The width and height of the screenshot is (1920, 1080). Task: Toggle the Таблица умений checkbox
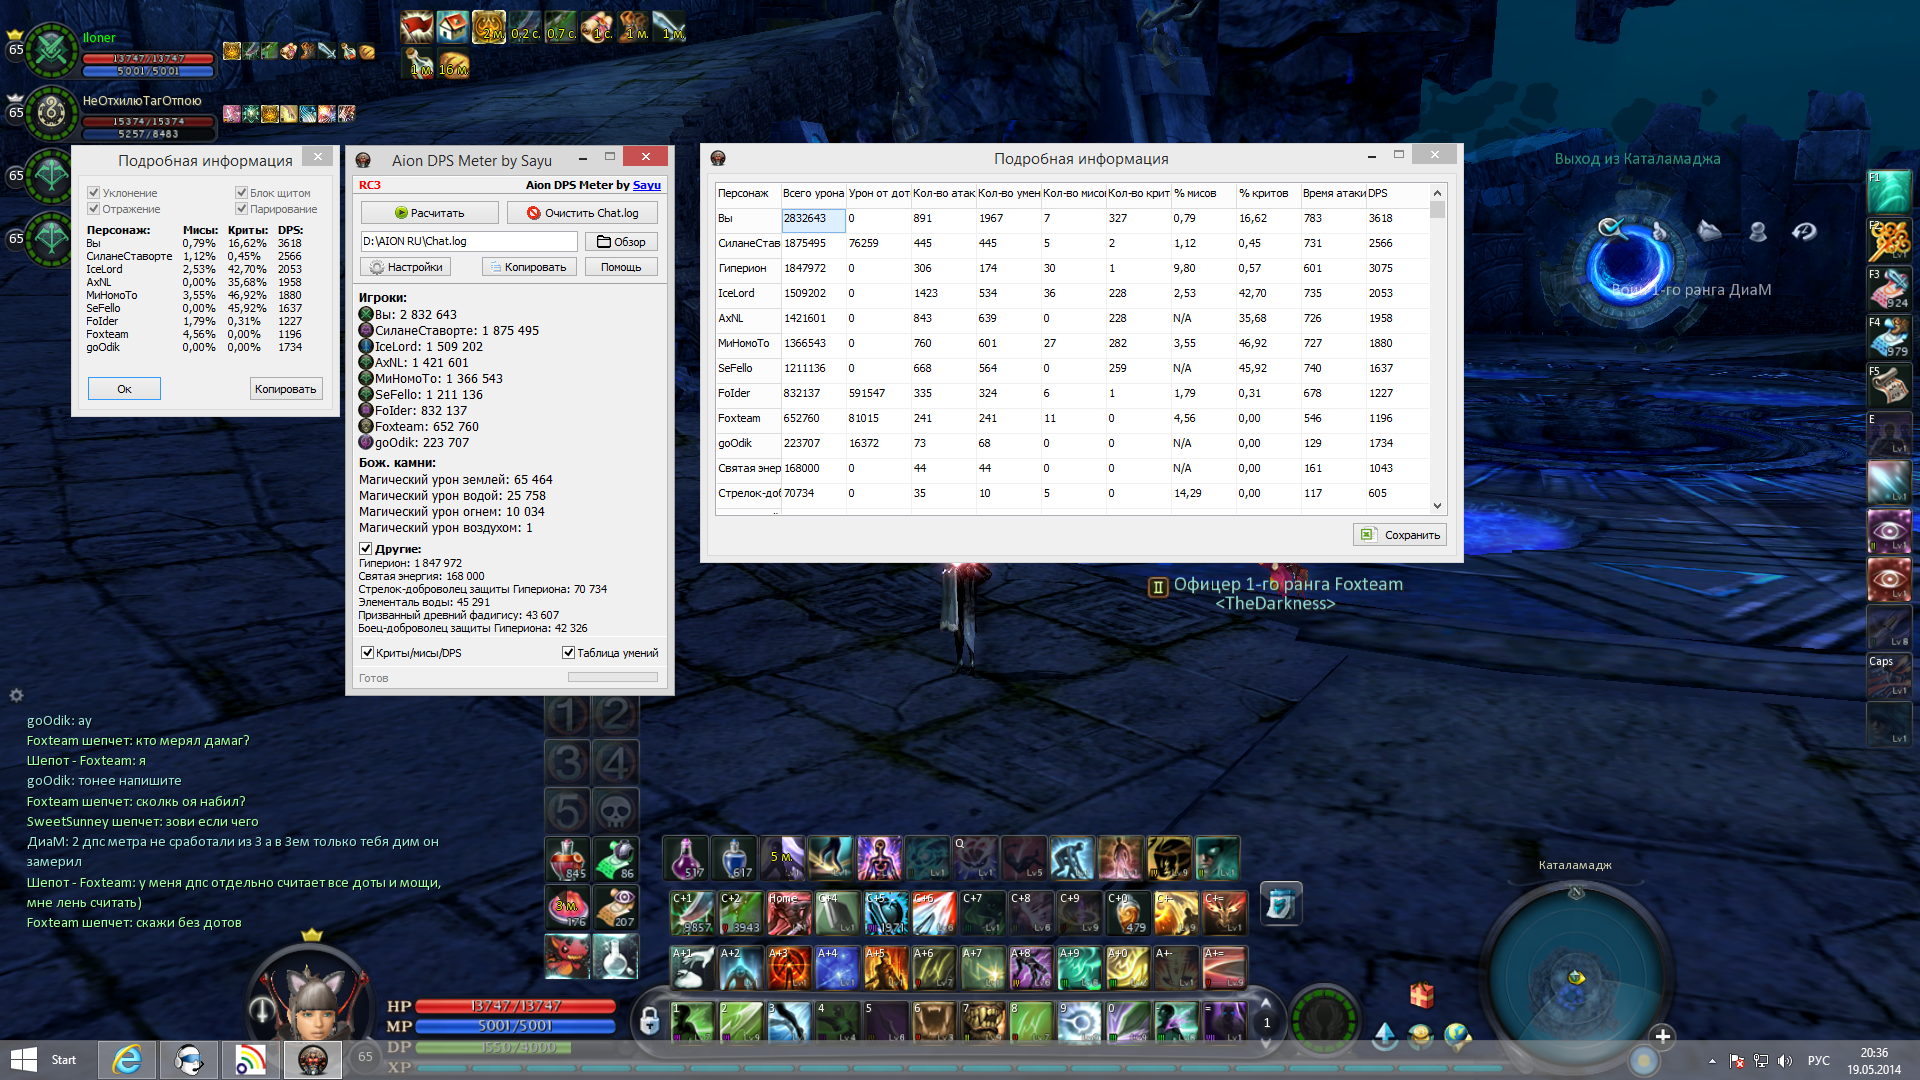(x=568, y=653)
